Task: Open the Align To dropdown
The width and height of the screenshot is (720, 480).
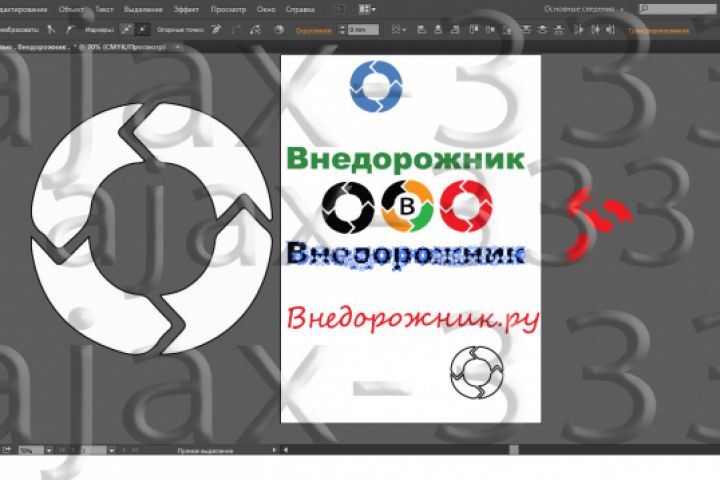Action: [x=398, y=30]
